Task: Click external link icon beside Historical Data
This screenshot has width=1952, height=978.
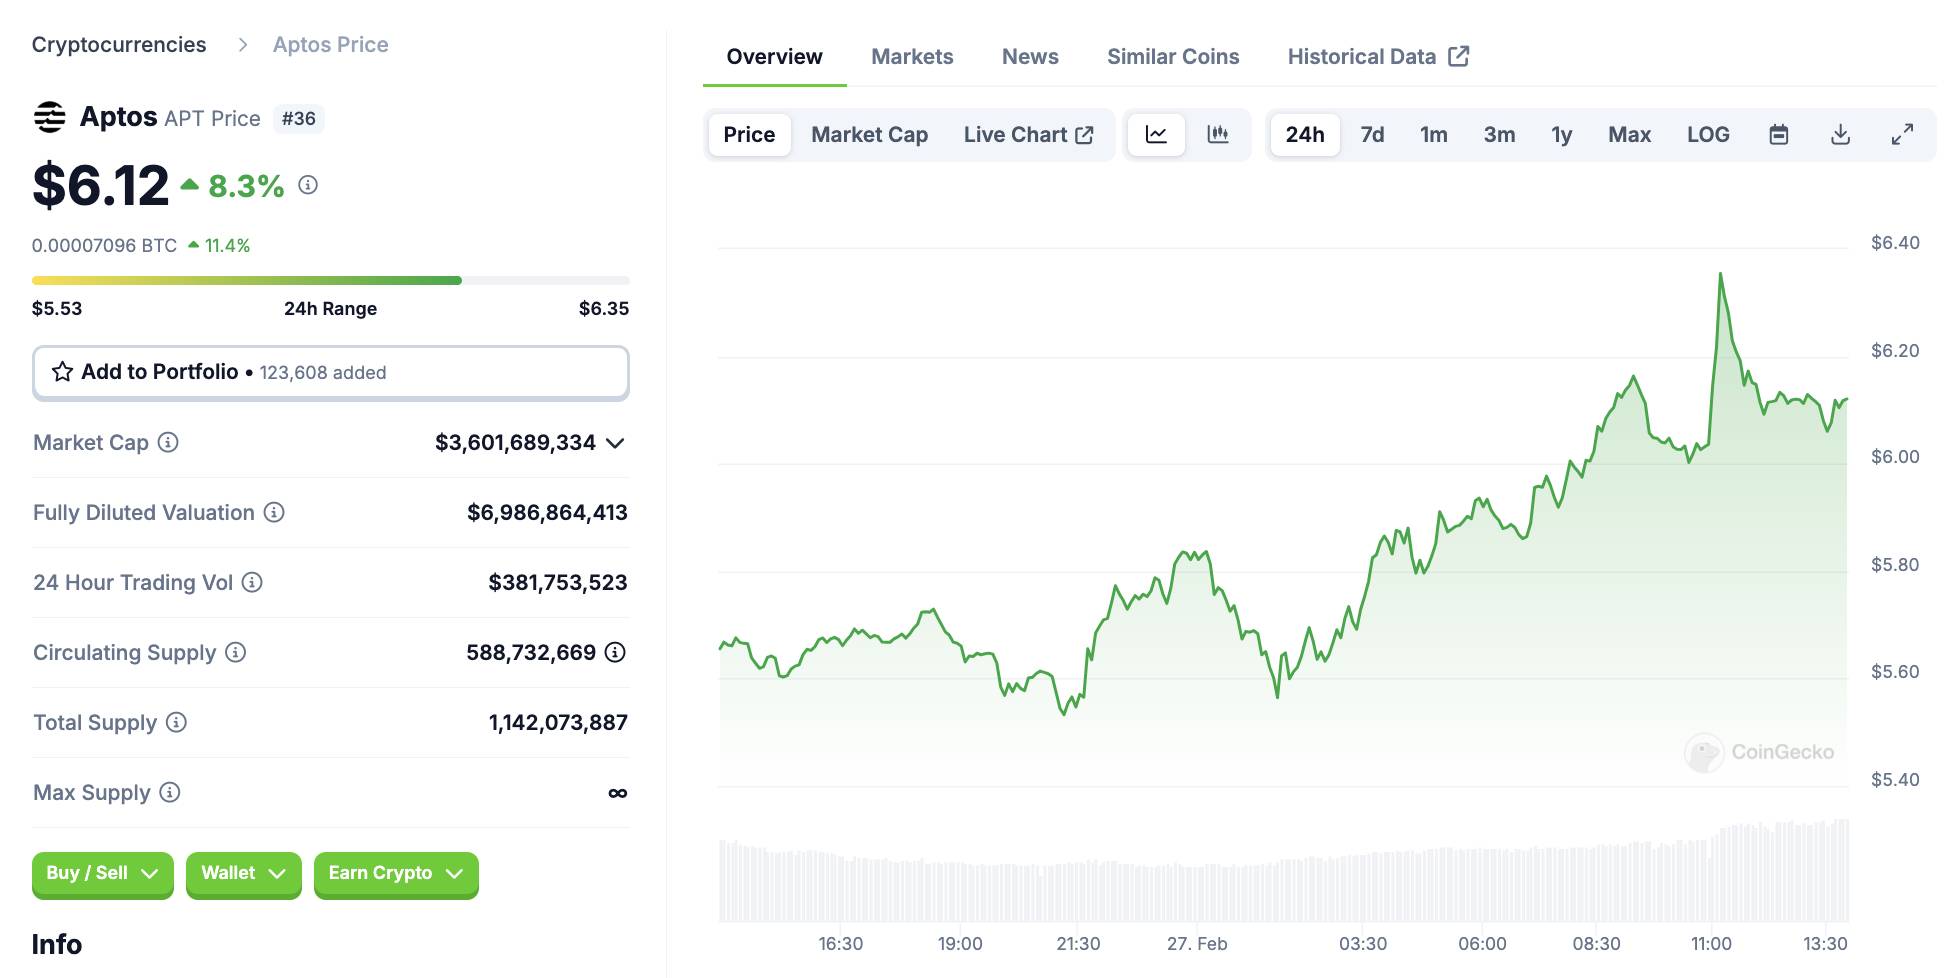Action: (x=1459, y=56)
